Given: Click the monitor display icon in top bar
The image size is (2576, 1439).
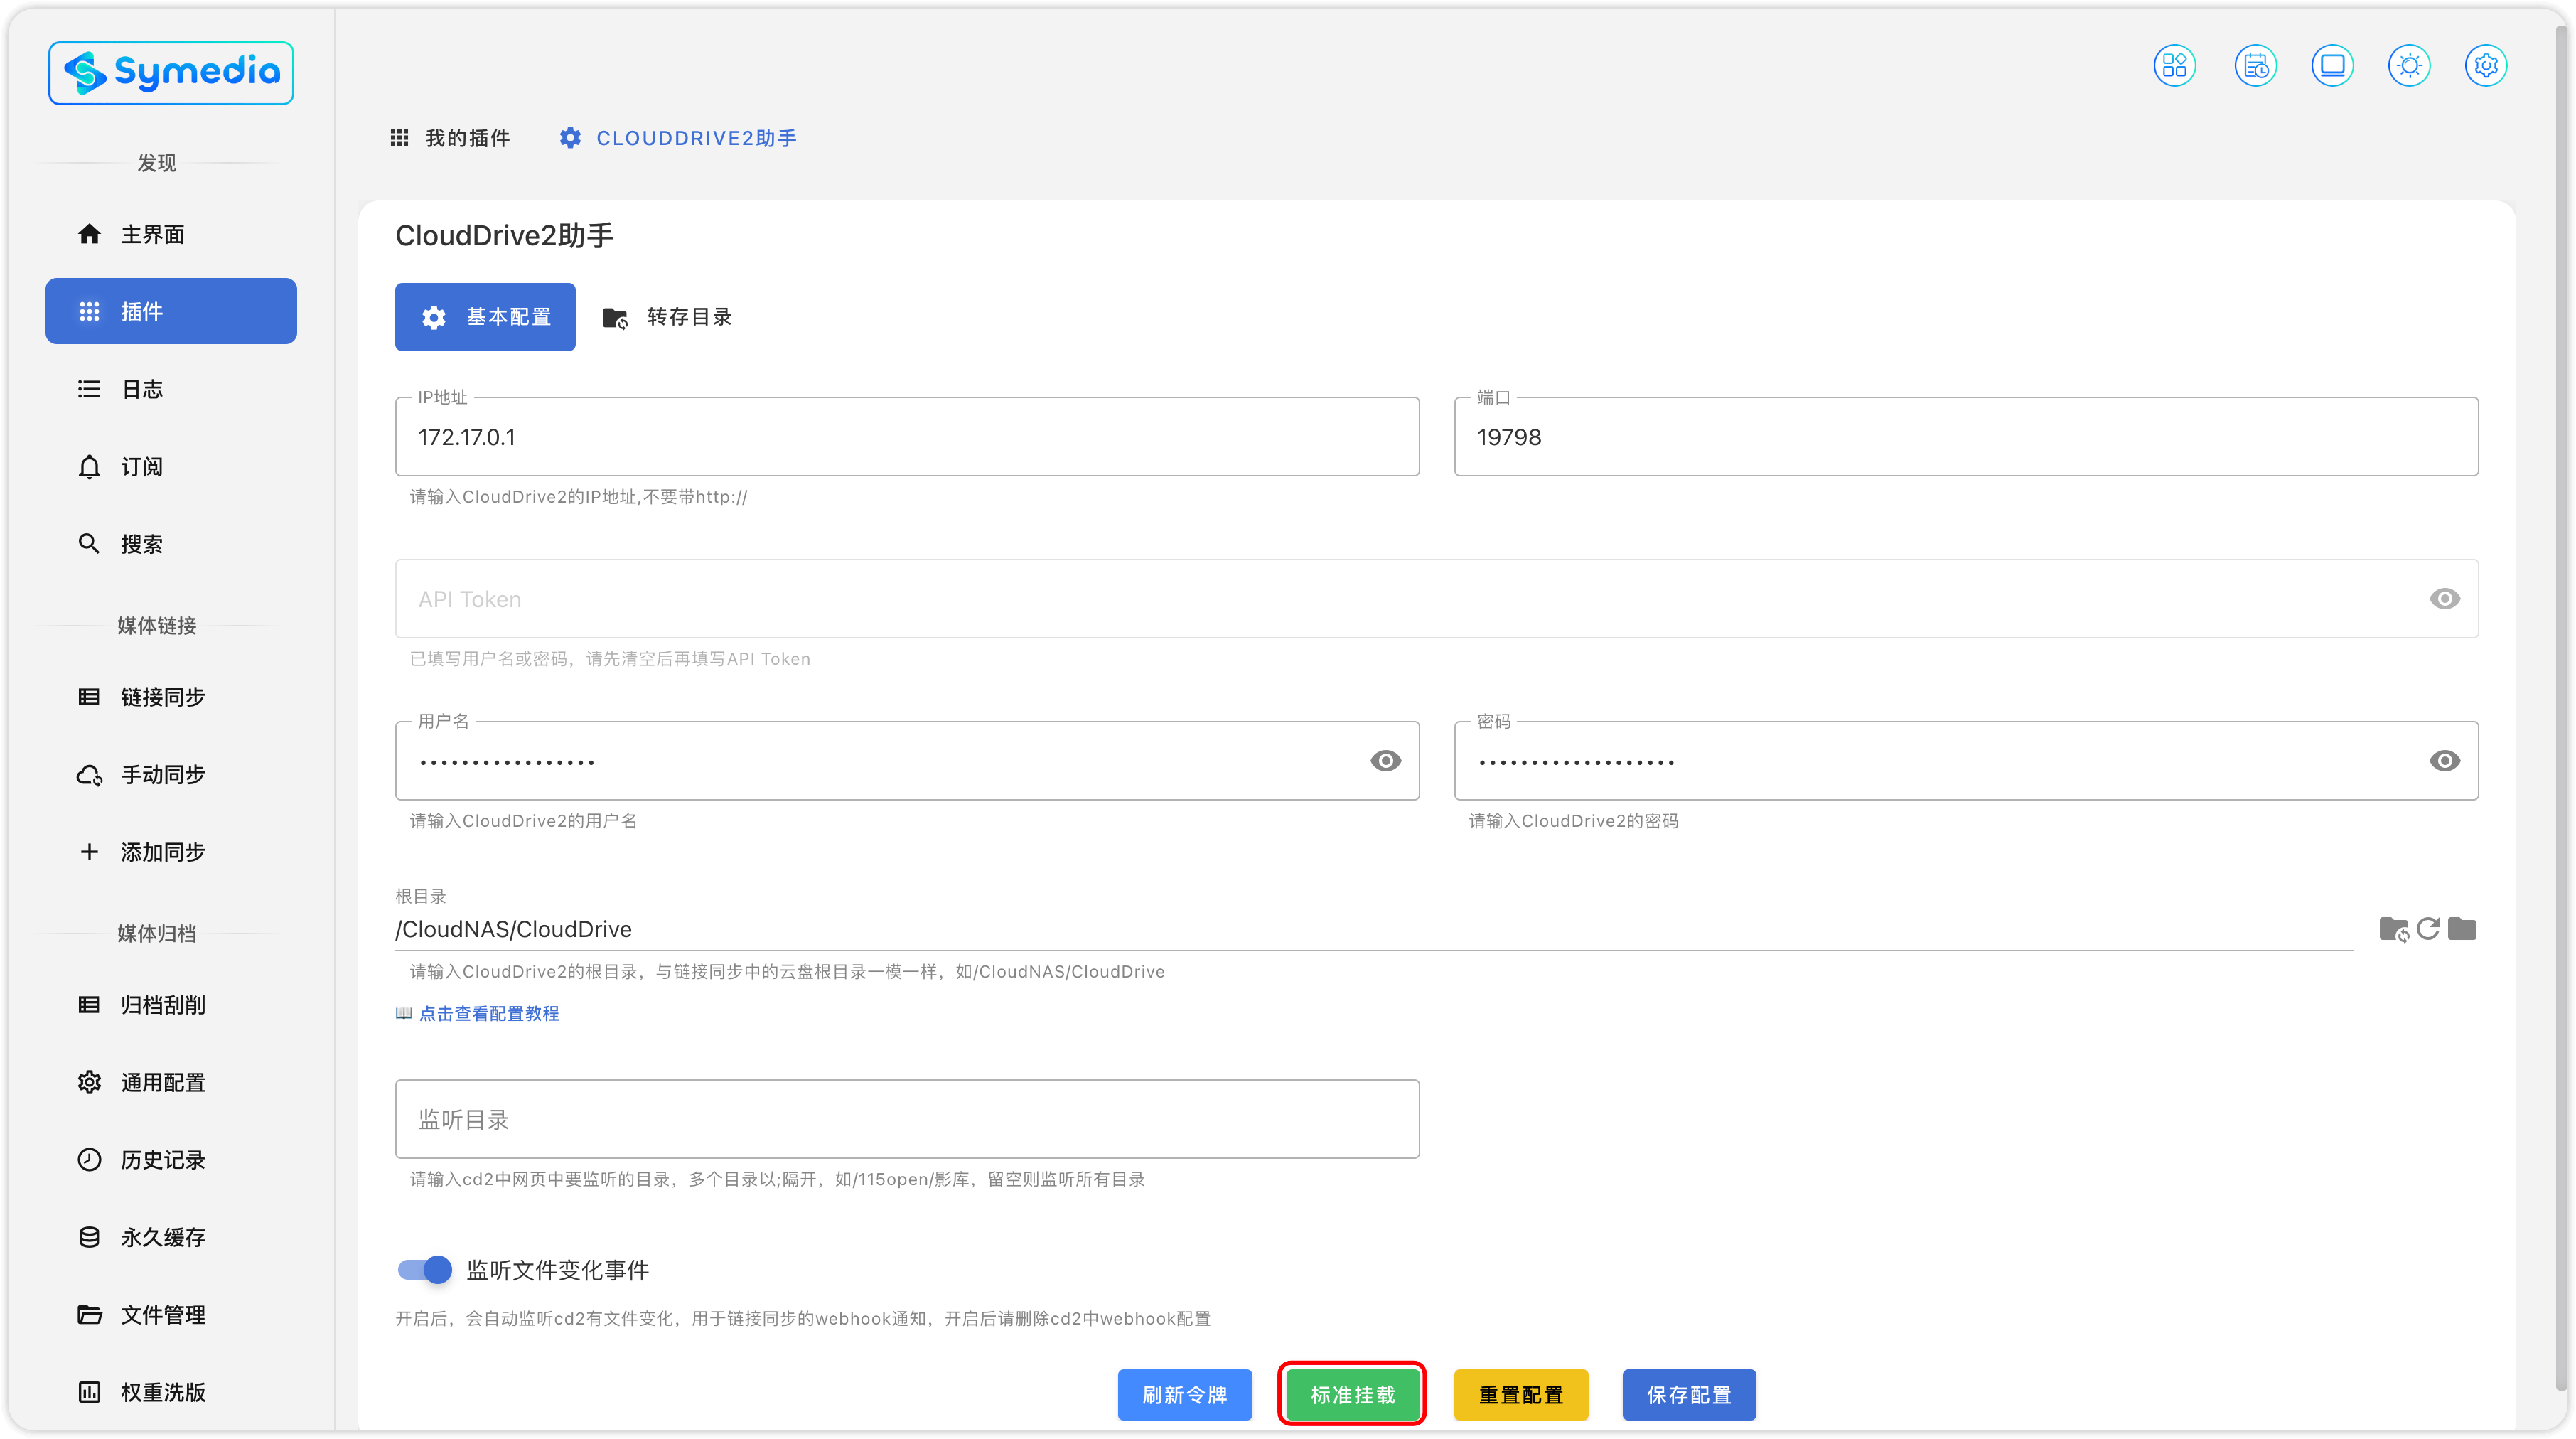Looking at the screenshot, I should pyautogui.click(x=2332, y=66).
